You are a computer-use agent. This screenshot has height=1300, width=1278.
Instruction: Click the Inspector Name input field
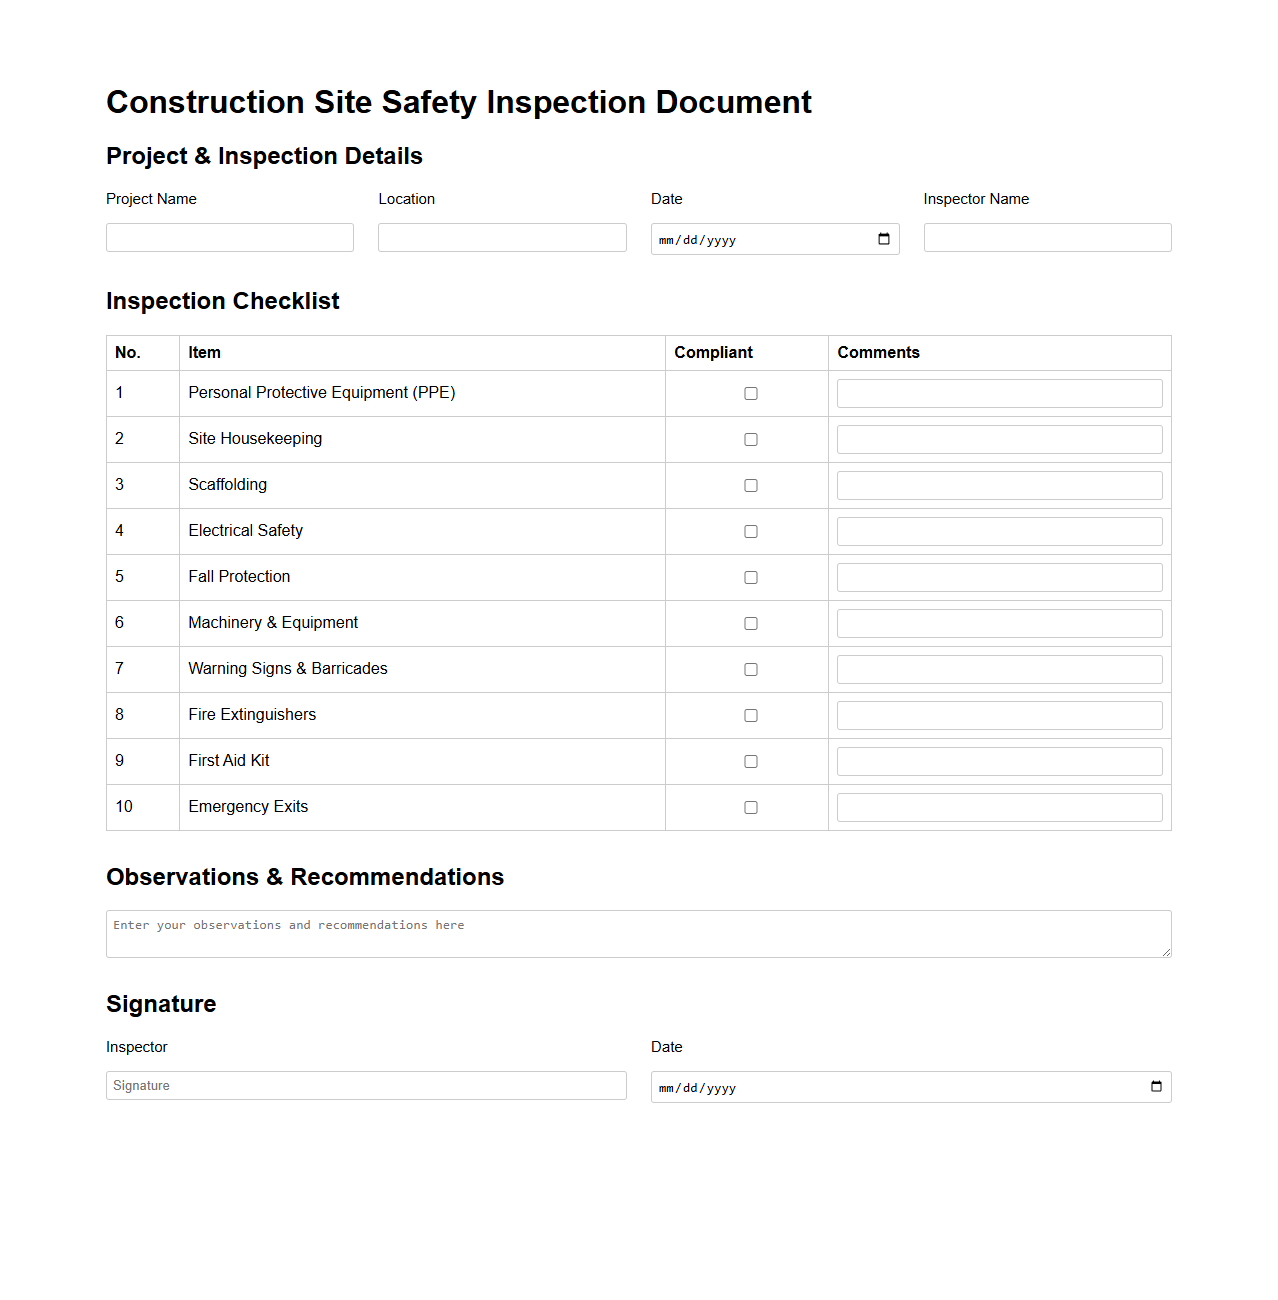coord(1046,237)
